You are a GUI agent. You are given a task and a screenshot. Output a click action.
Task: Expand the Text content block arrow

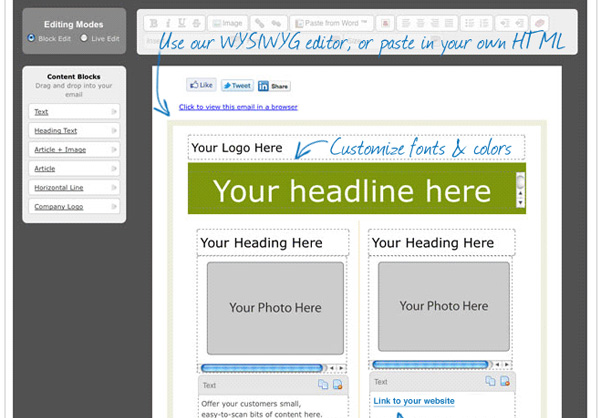tap(114, 112)
